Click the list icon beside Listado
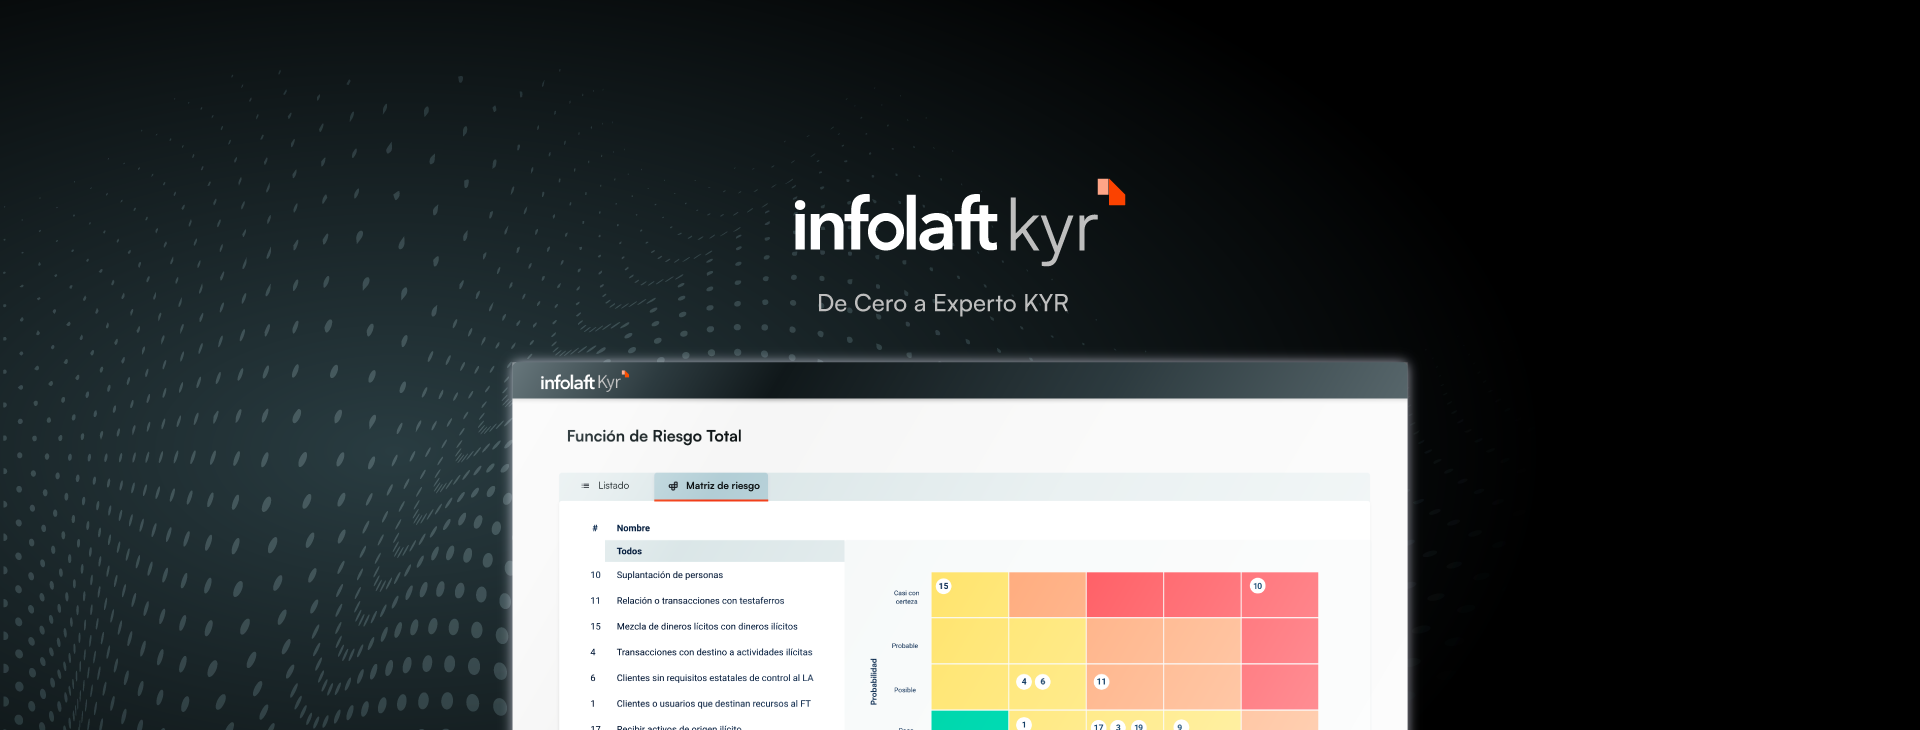The width and height of the screenshot is (1920, 730). 586,486
